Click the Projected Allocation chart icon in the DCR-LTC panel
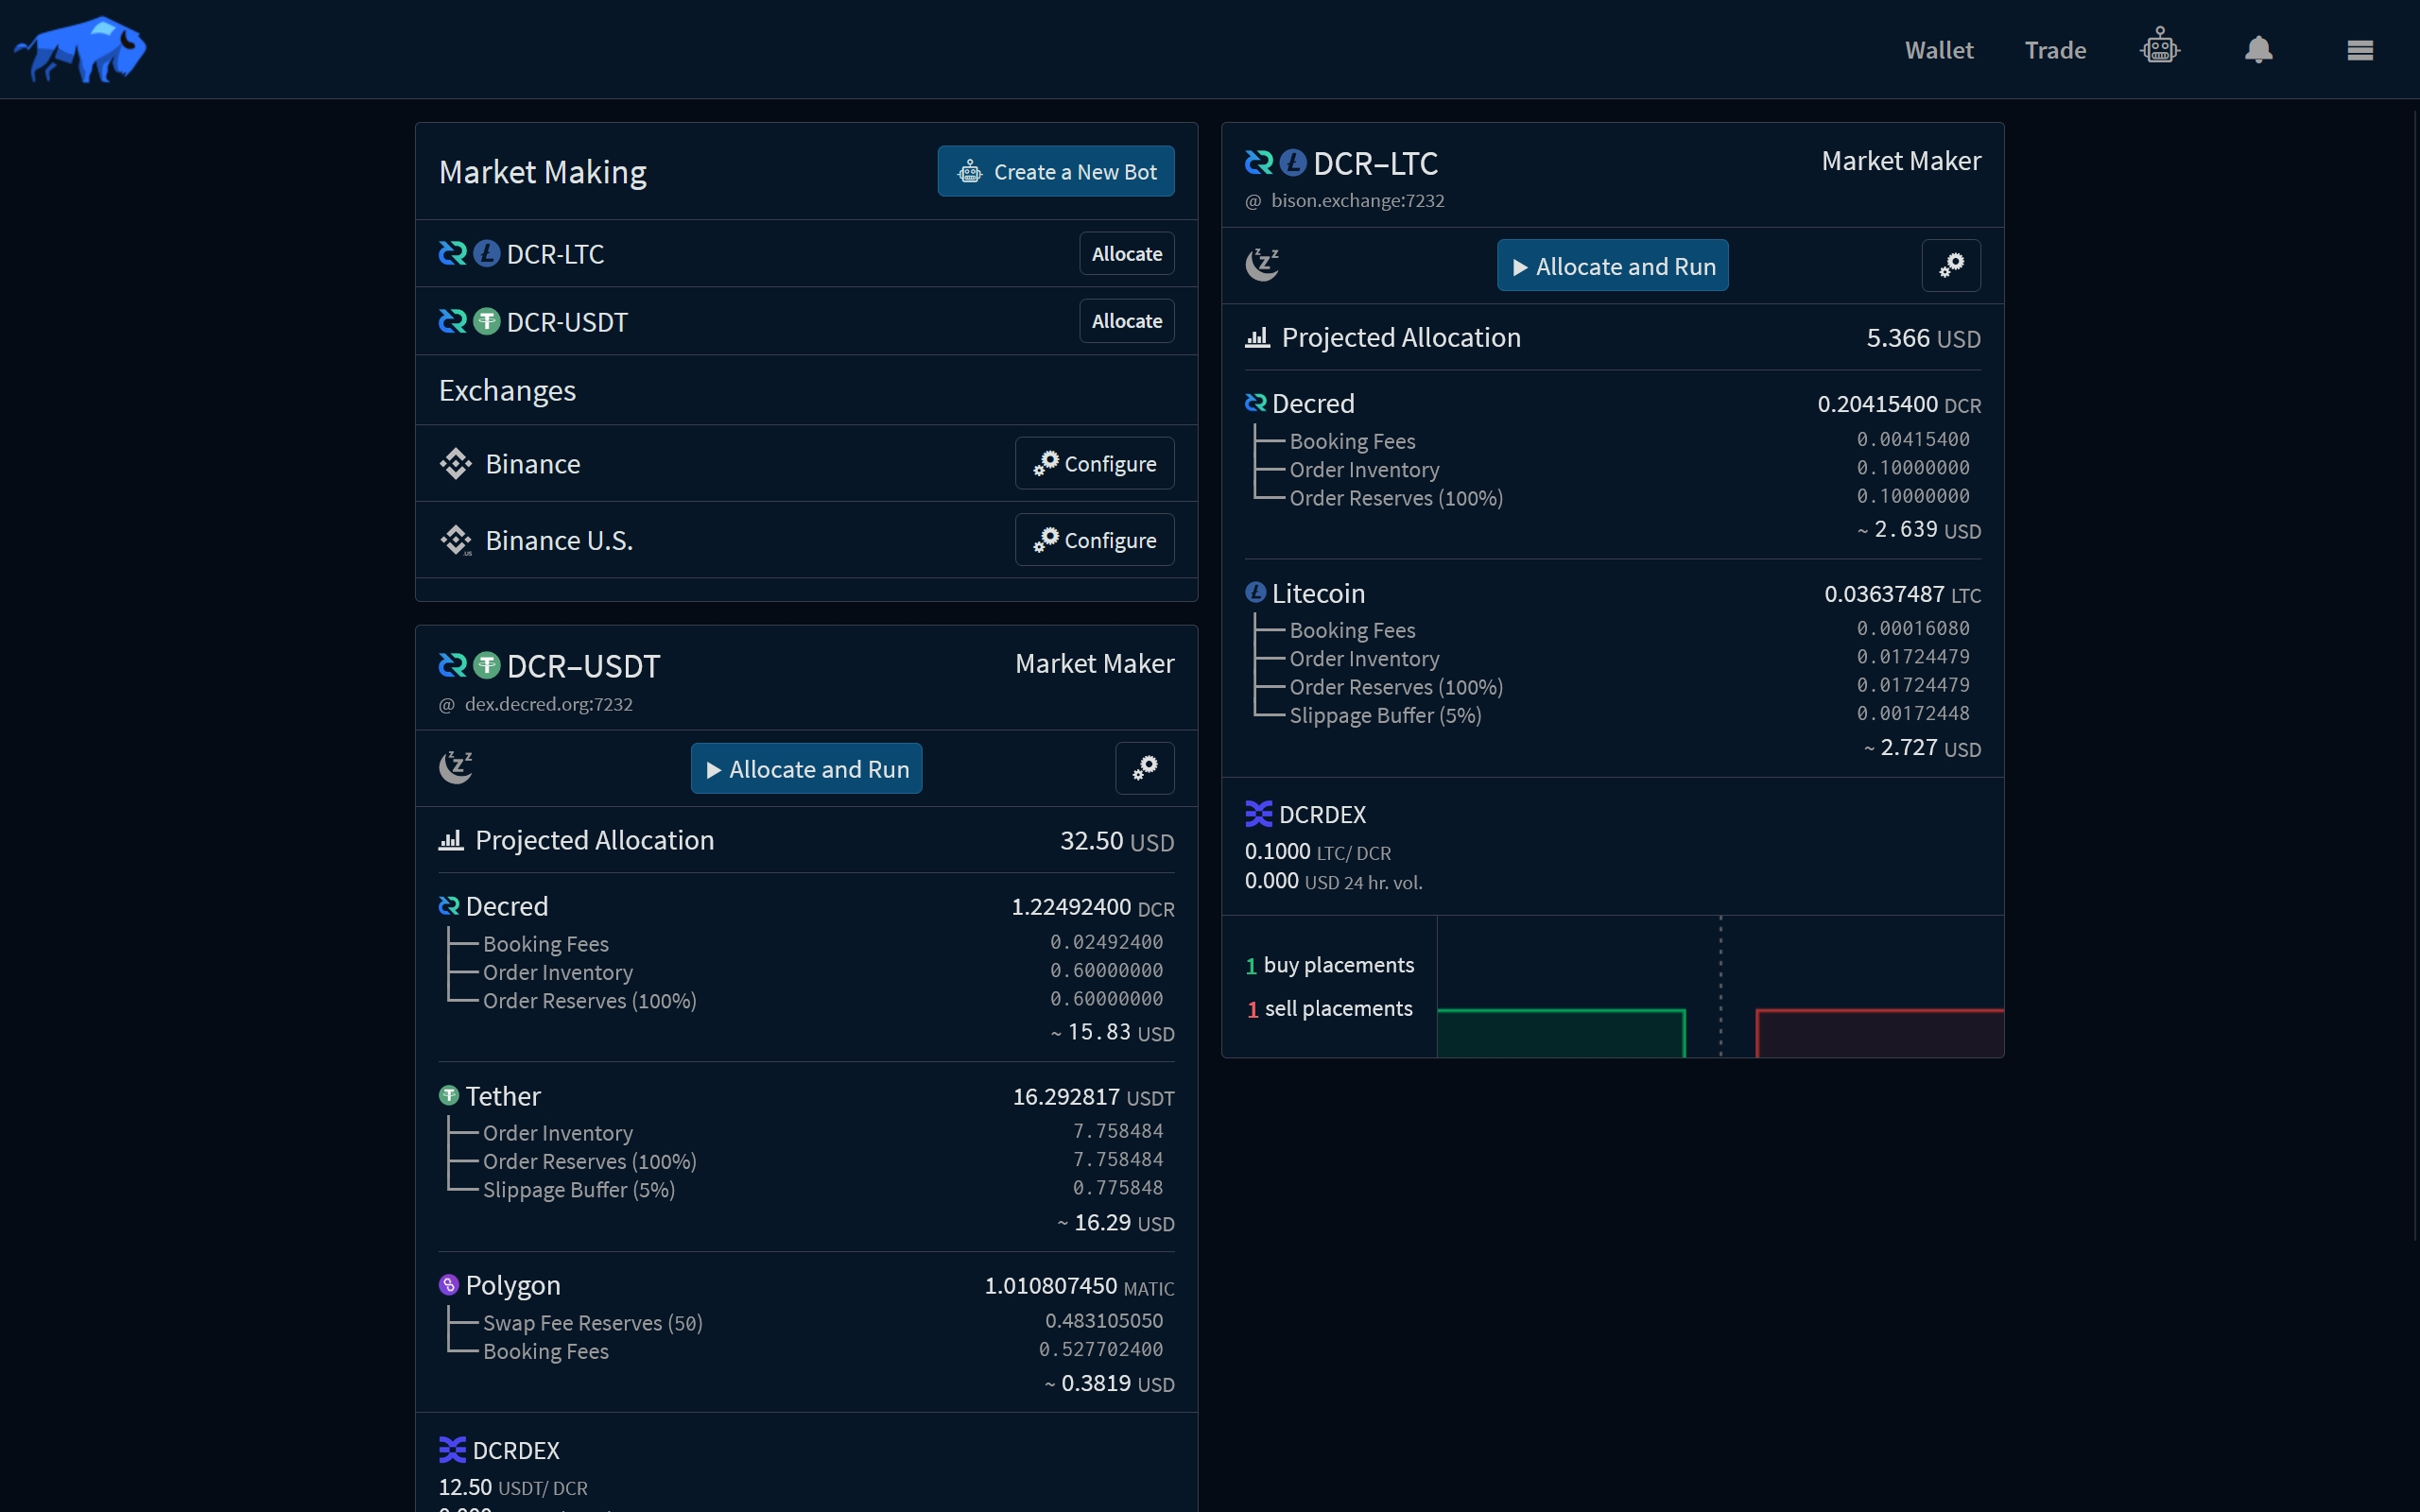This screenshot has height=1512, width=2420. pyautogui.click(x=1257, y=338)
